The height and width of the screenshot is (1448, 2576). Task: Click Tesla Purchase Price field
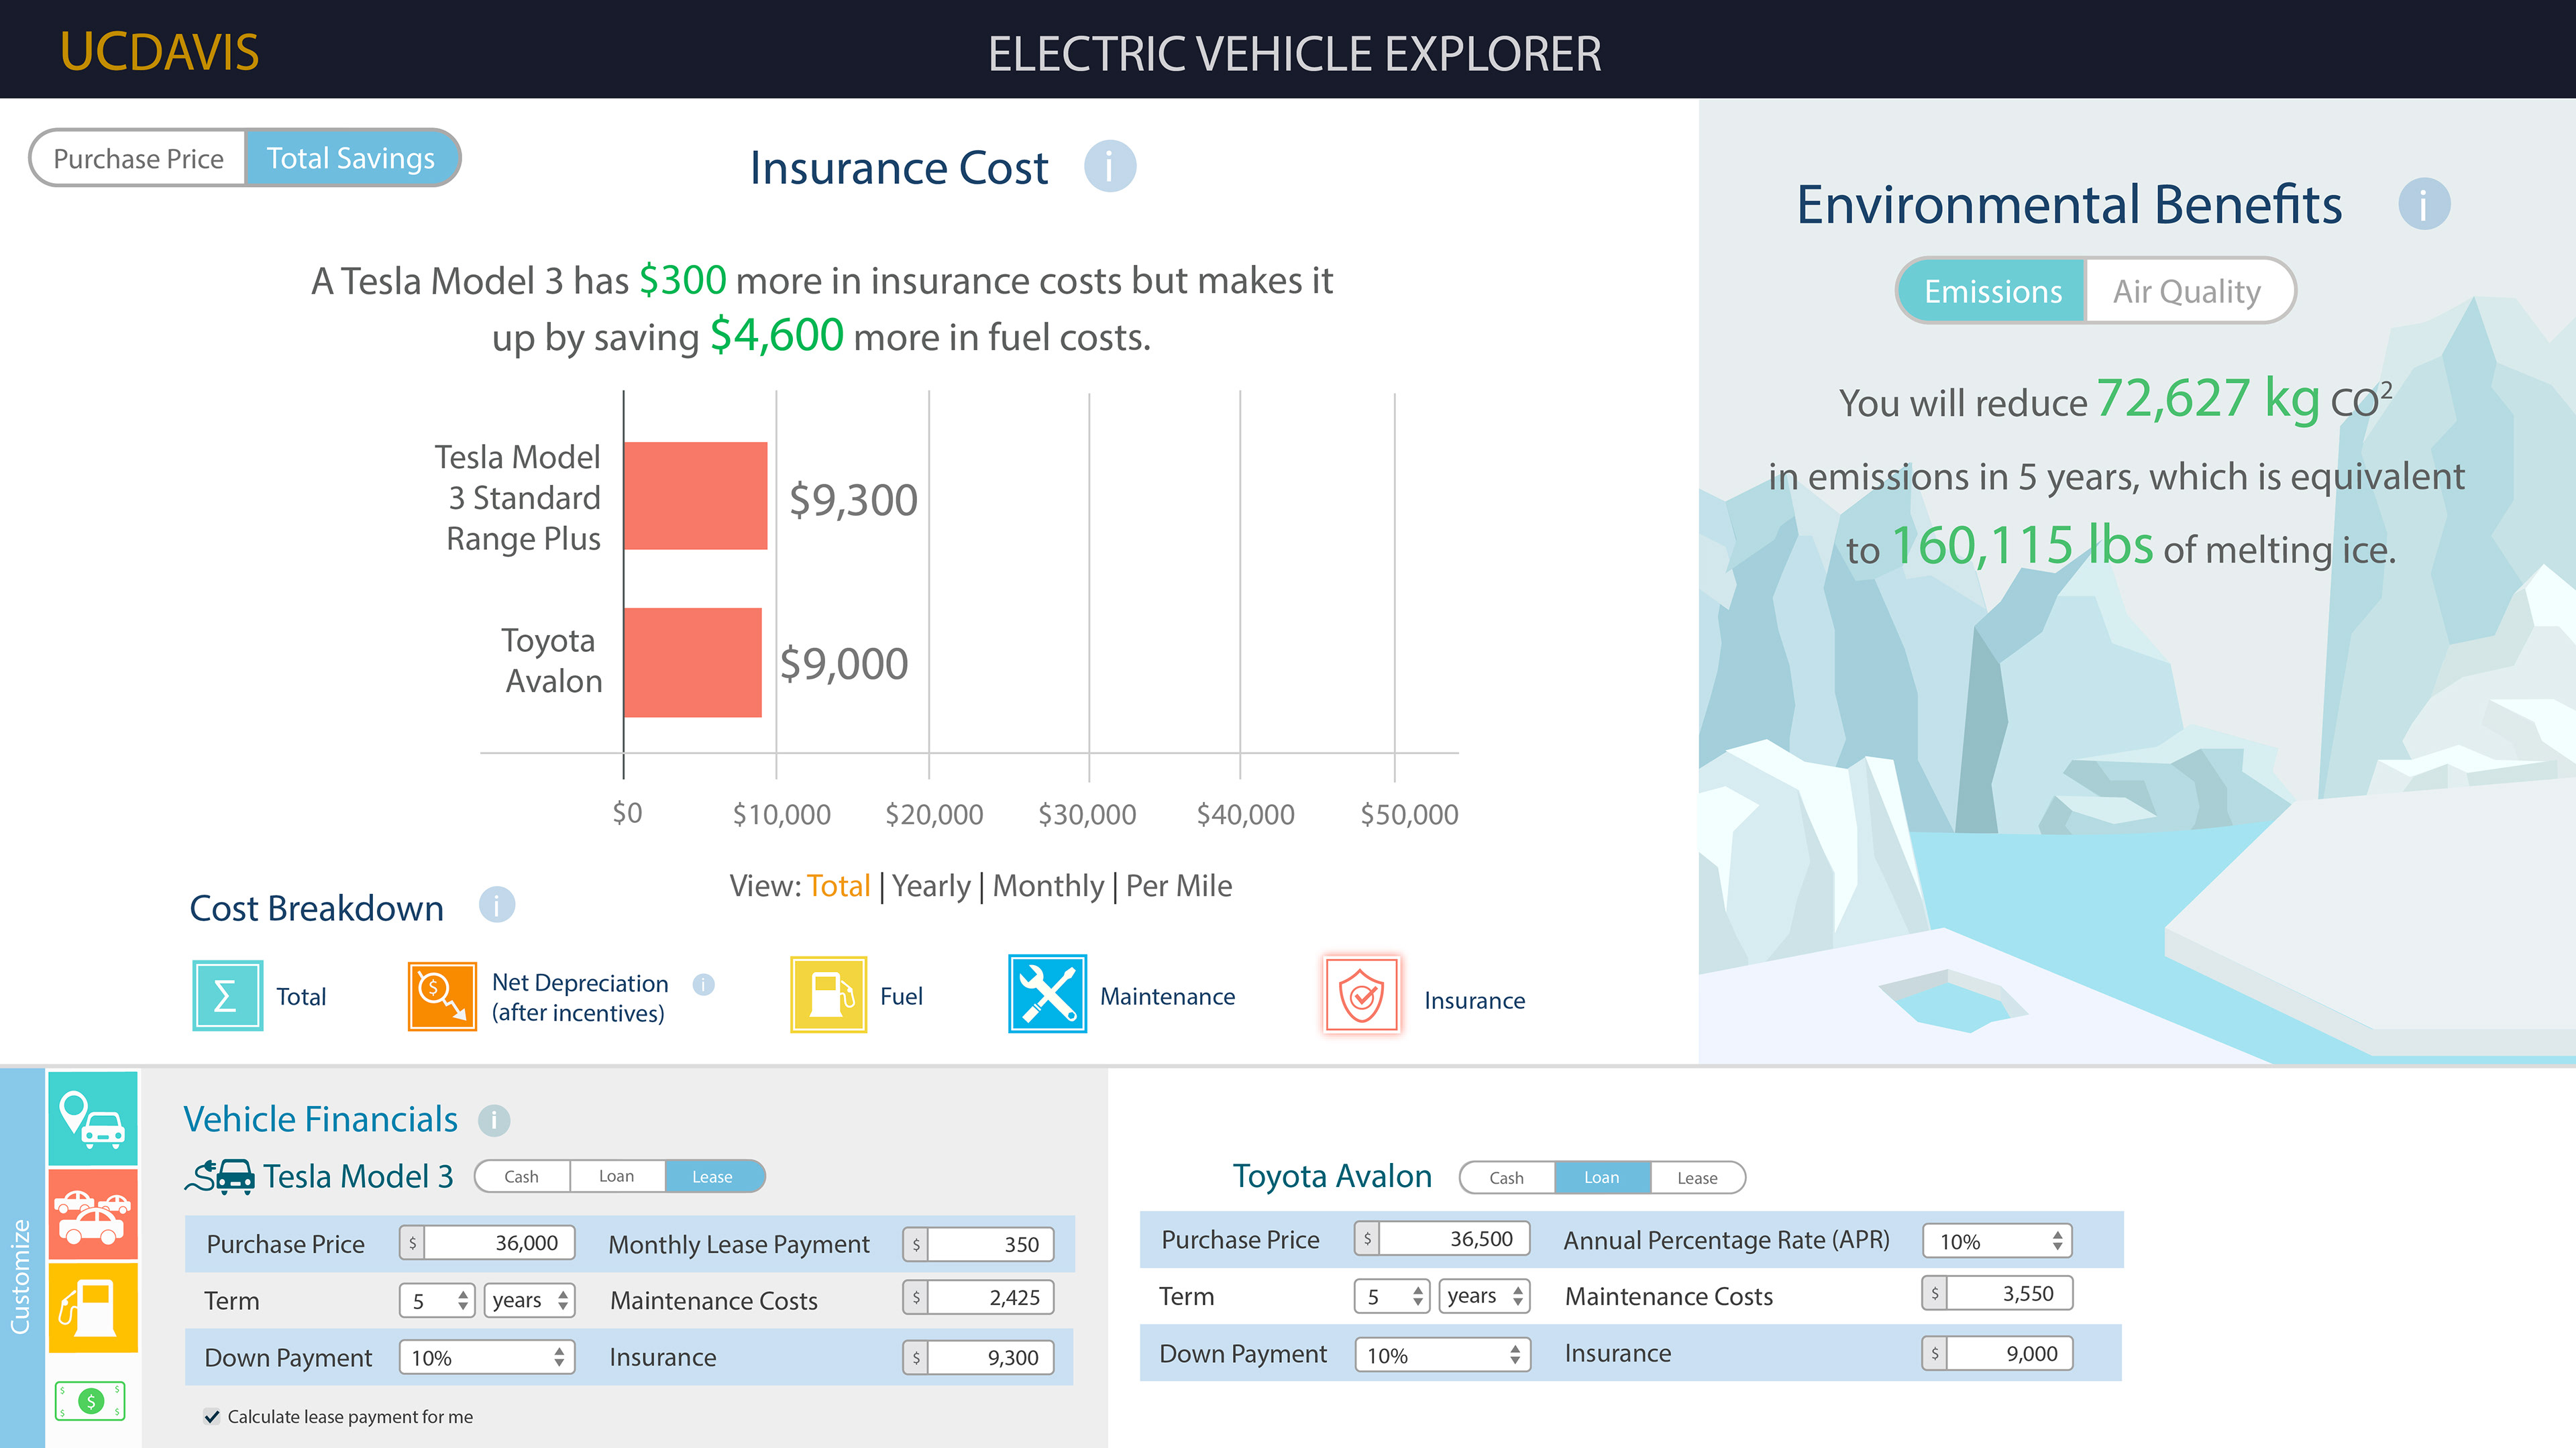487,1243
